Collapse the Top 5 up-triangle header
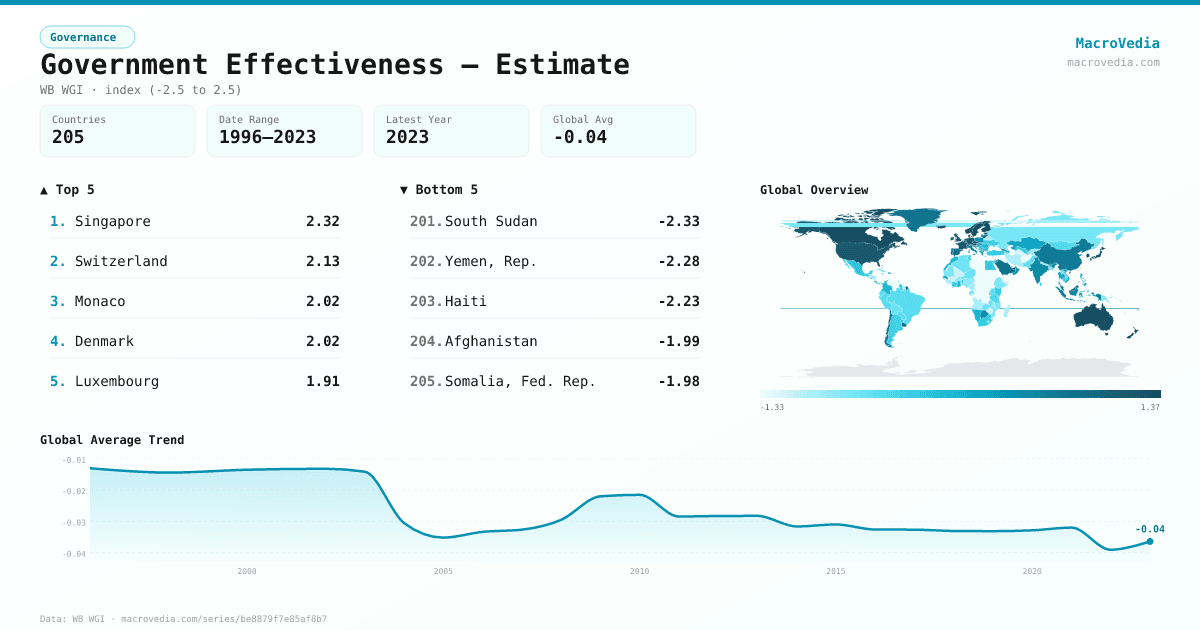Image resolution: width=1200 pixels, height=630 pixels. (68, 189)
